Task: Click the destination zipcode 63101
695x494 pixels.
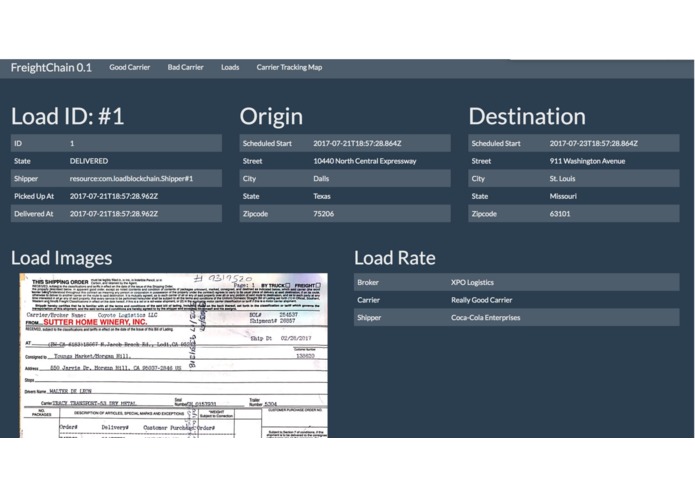Action: point(560,214)
